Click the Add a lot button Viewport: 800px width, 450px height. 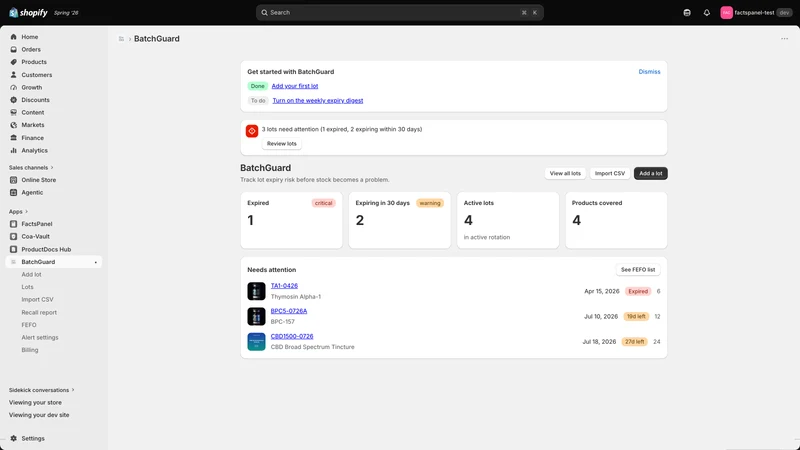(x=651, y=173)
